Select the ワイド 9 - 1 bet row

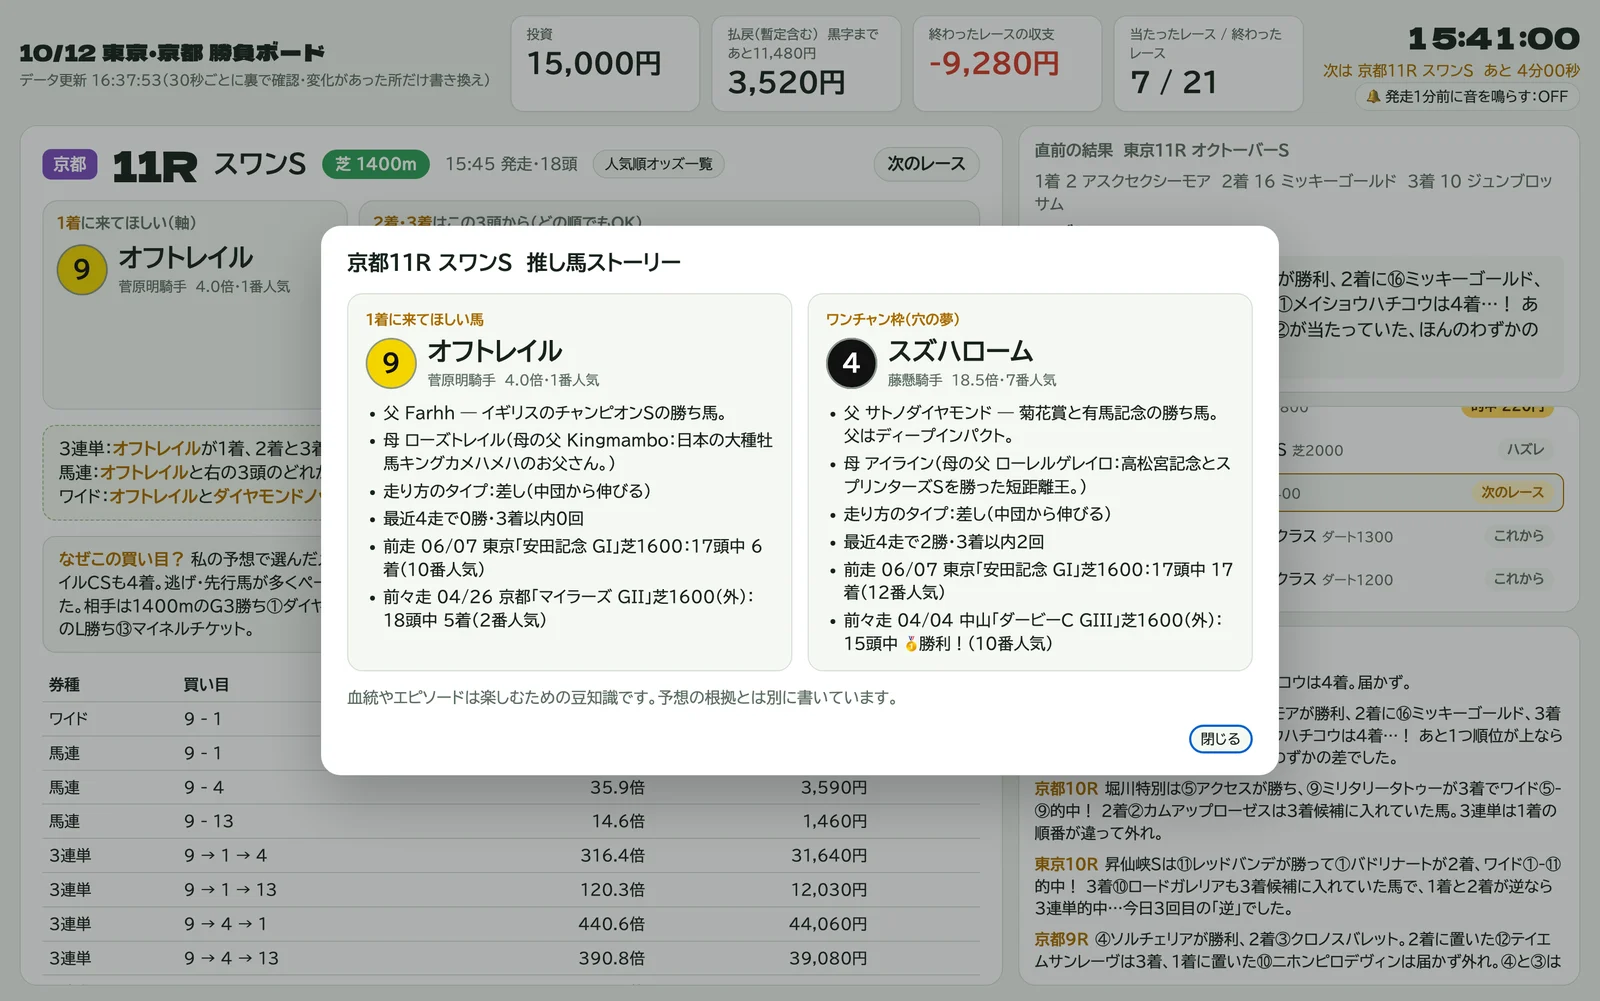pos(511,719)
